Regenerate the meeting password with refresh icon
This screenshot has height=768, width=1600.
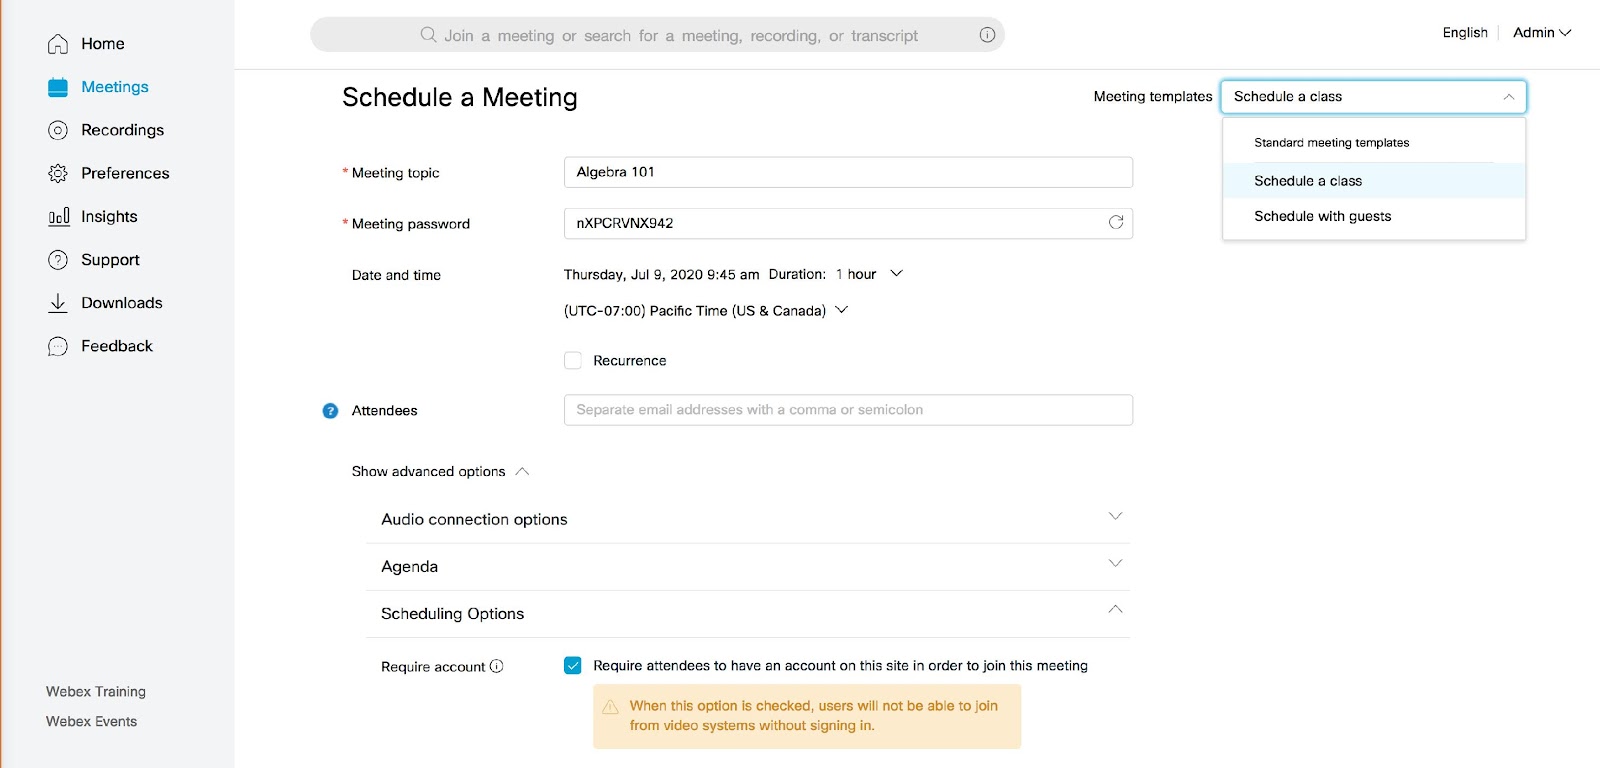tap(1116, 222)
